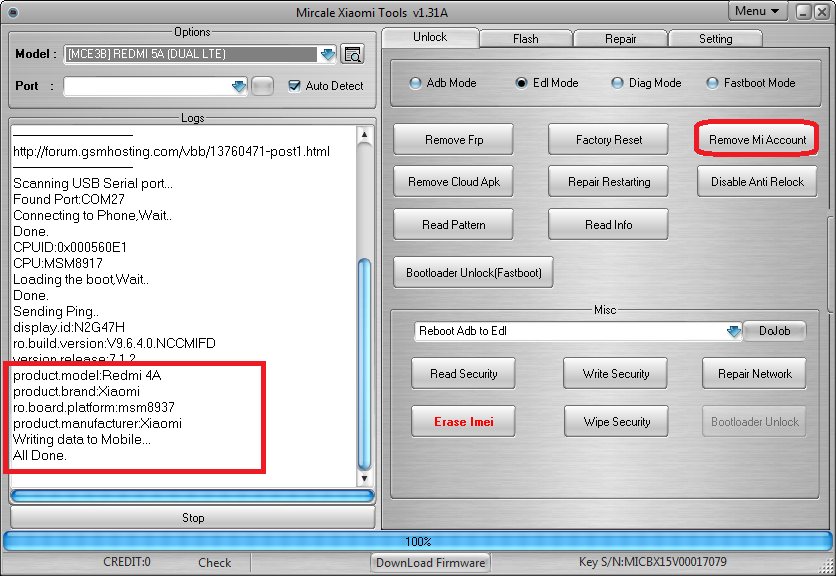Click the logs scrollbar up arrow
The image size is (836, 576).
(364, 134)
